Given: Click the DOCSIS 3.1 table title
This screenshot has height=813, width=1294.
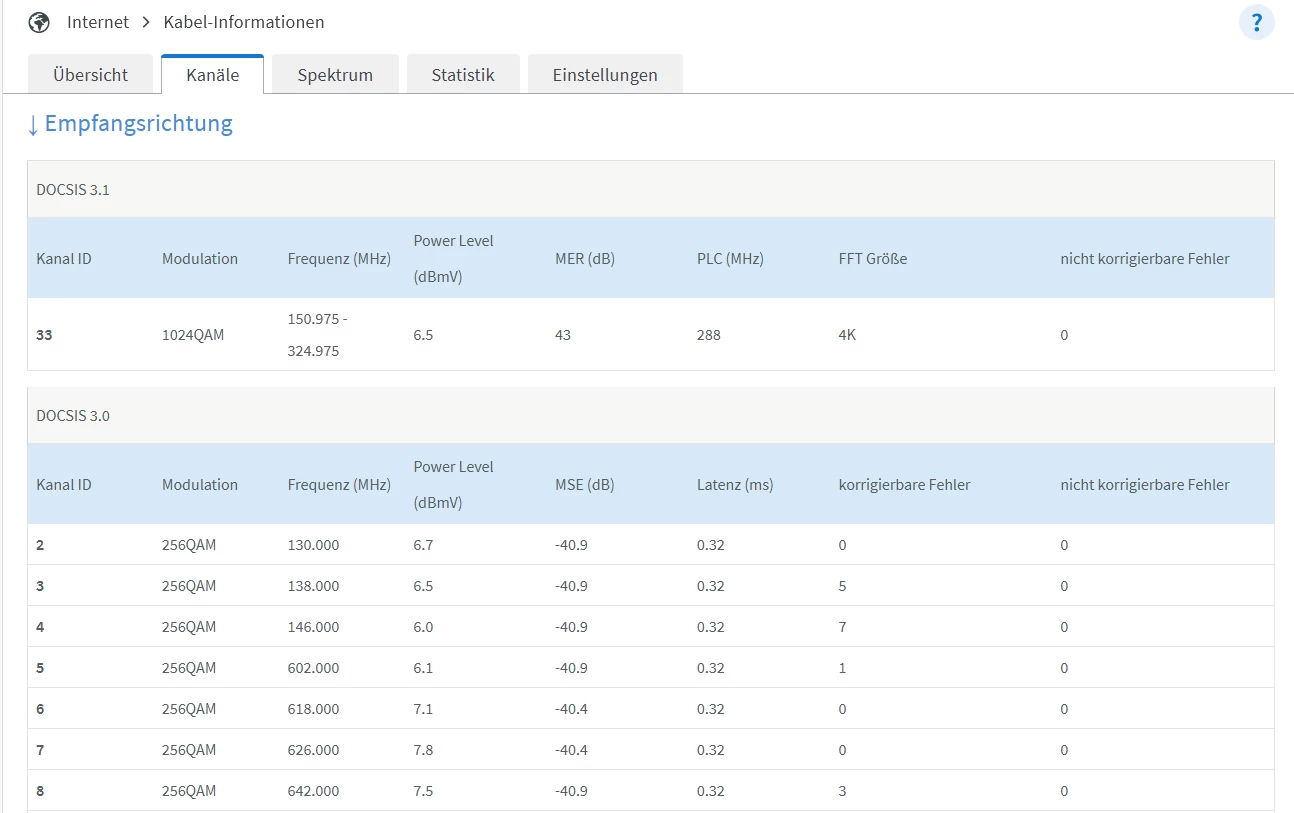Looking at the screenshot, I should (73, 190).
